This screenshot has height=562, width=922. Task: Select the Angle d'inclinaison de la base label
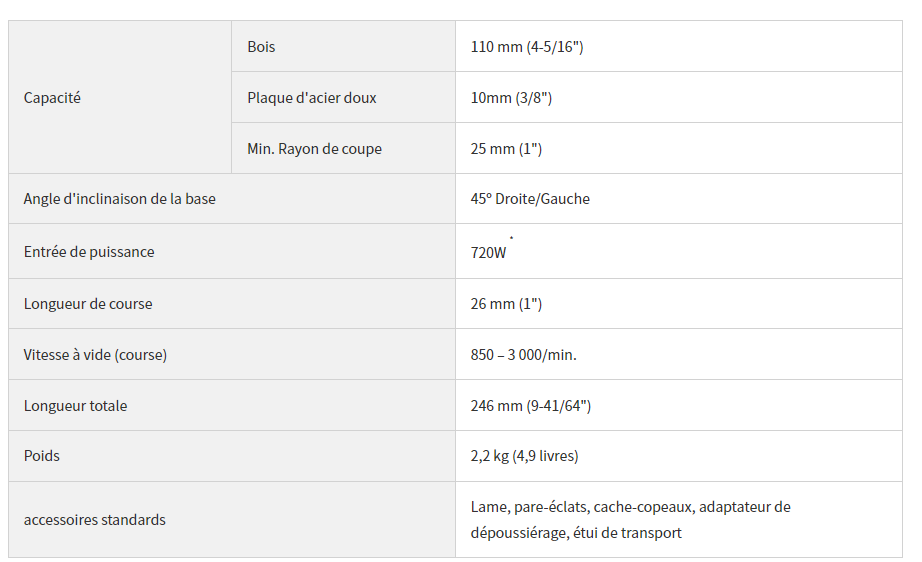tap(120, 199)
